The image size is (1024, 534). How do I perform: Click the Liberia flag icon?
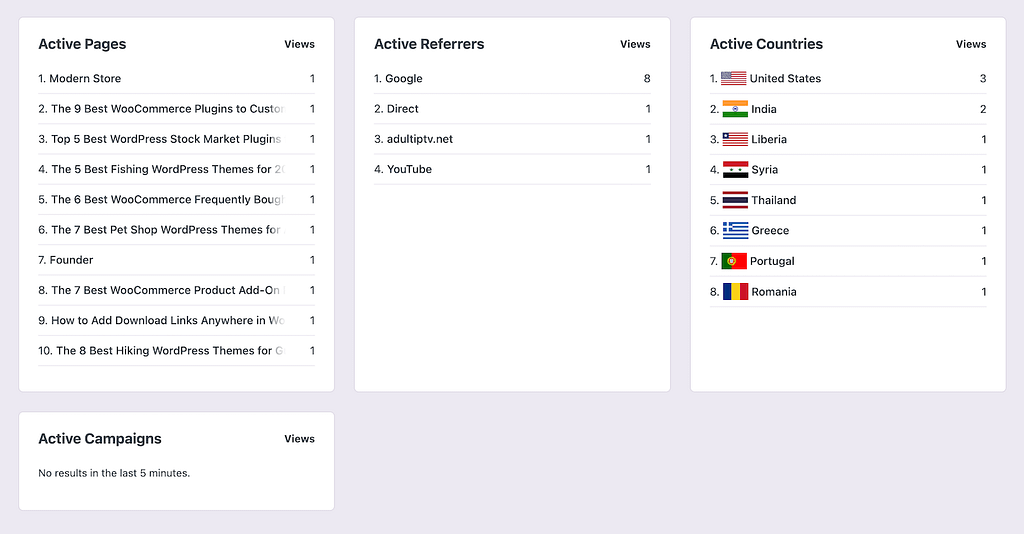(735, 139)
